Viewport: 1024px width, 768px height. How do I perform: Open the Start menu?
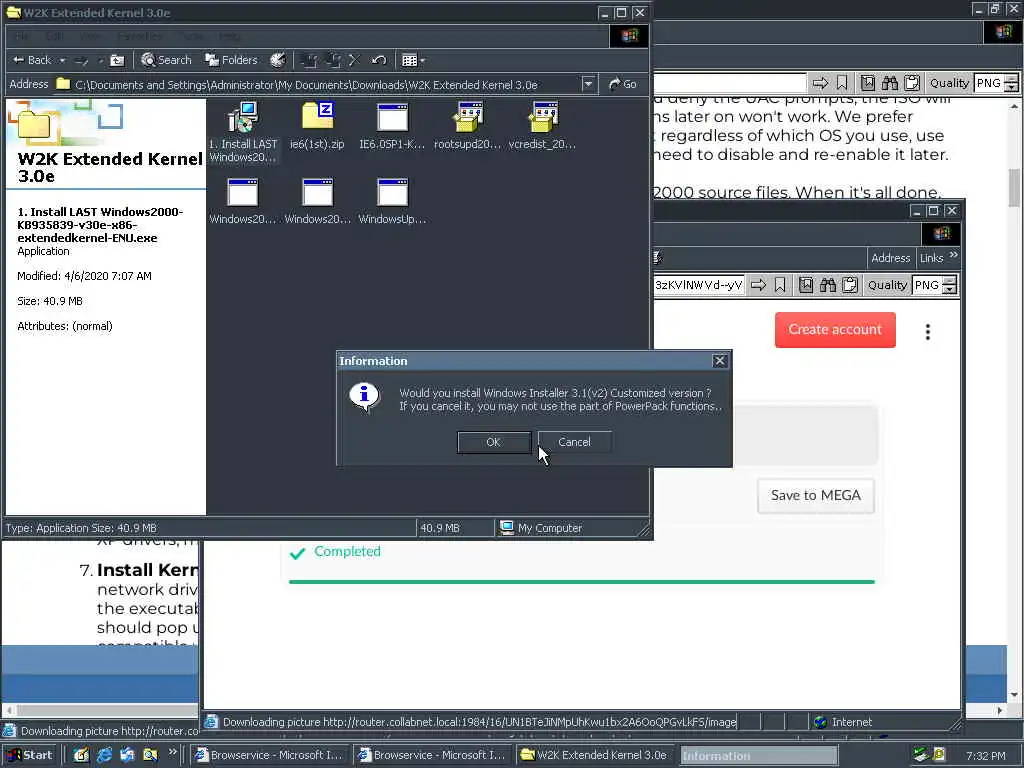click(29, 755)
